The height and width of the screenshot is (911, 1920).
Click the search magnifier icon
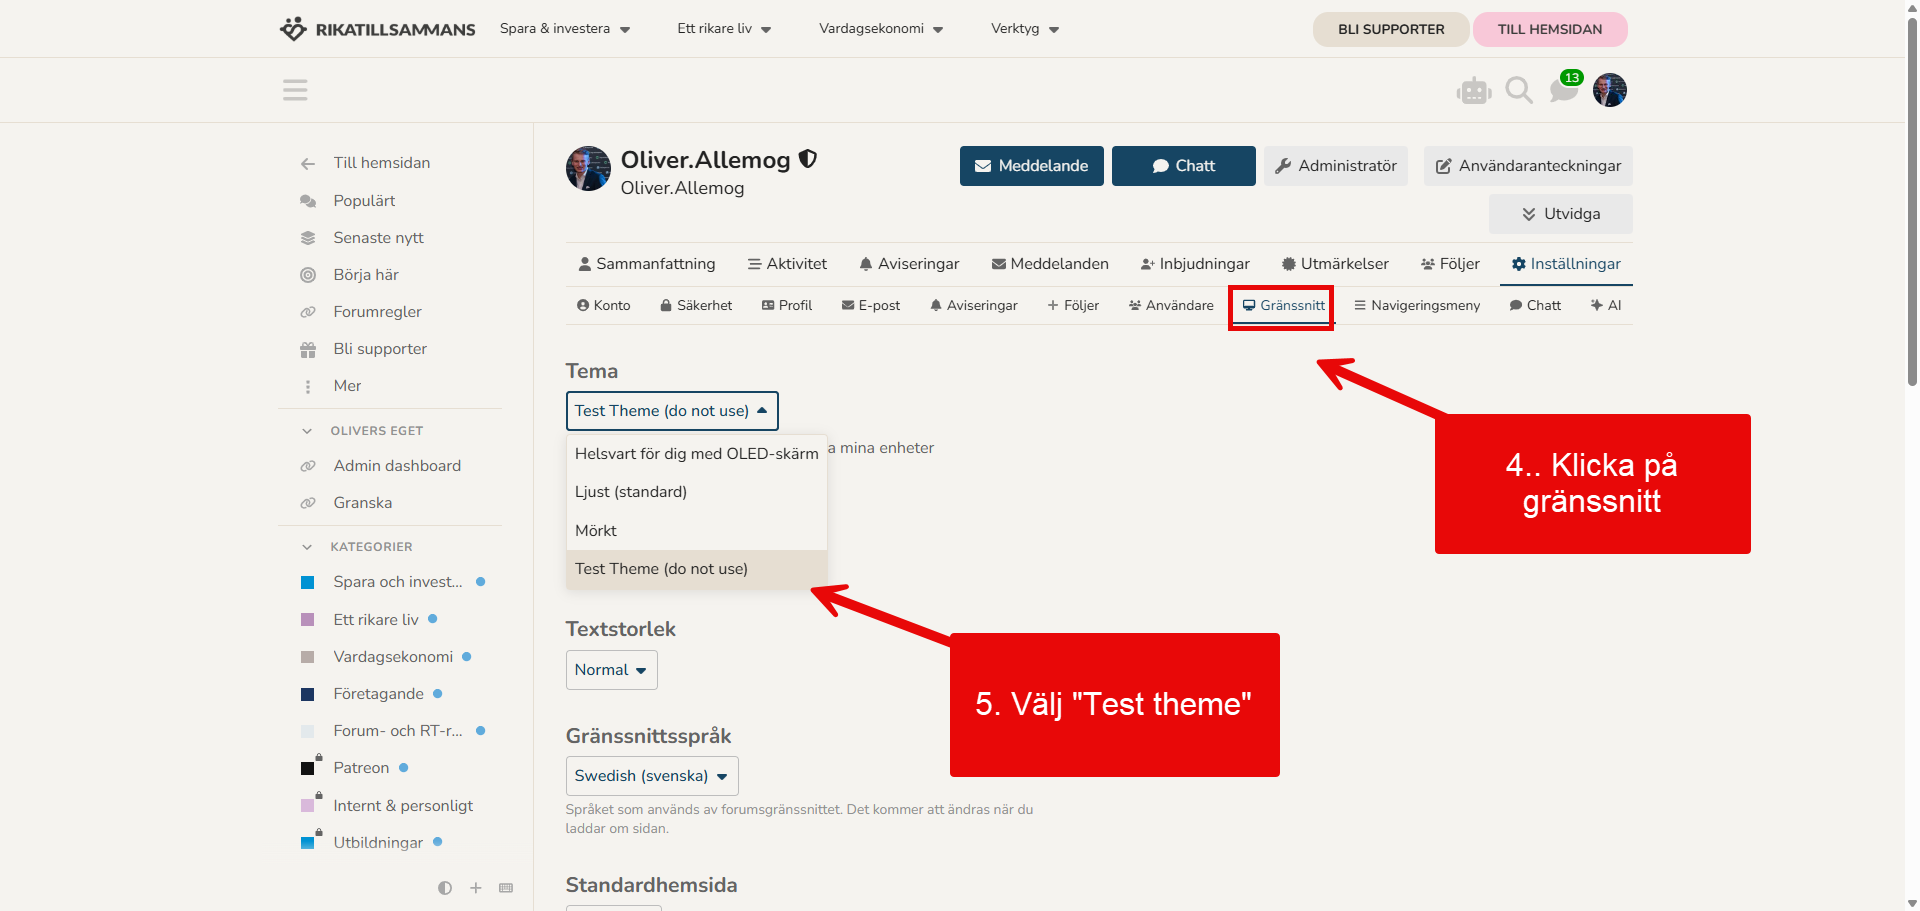pos(1518,90)
